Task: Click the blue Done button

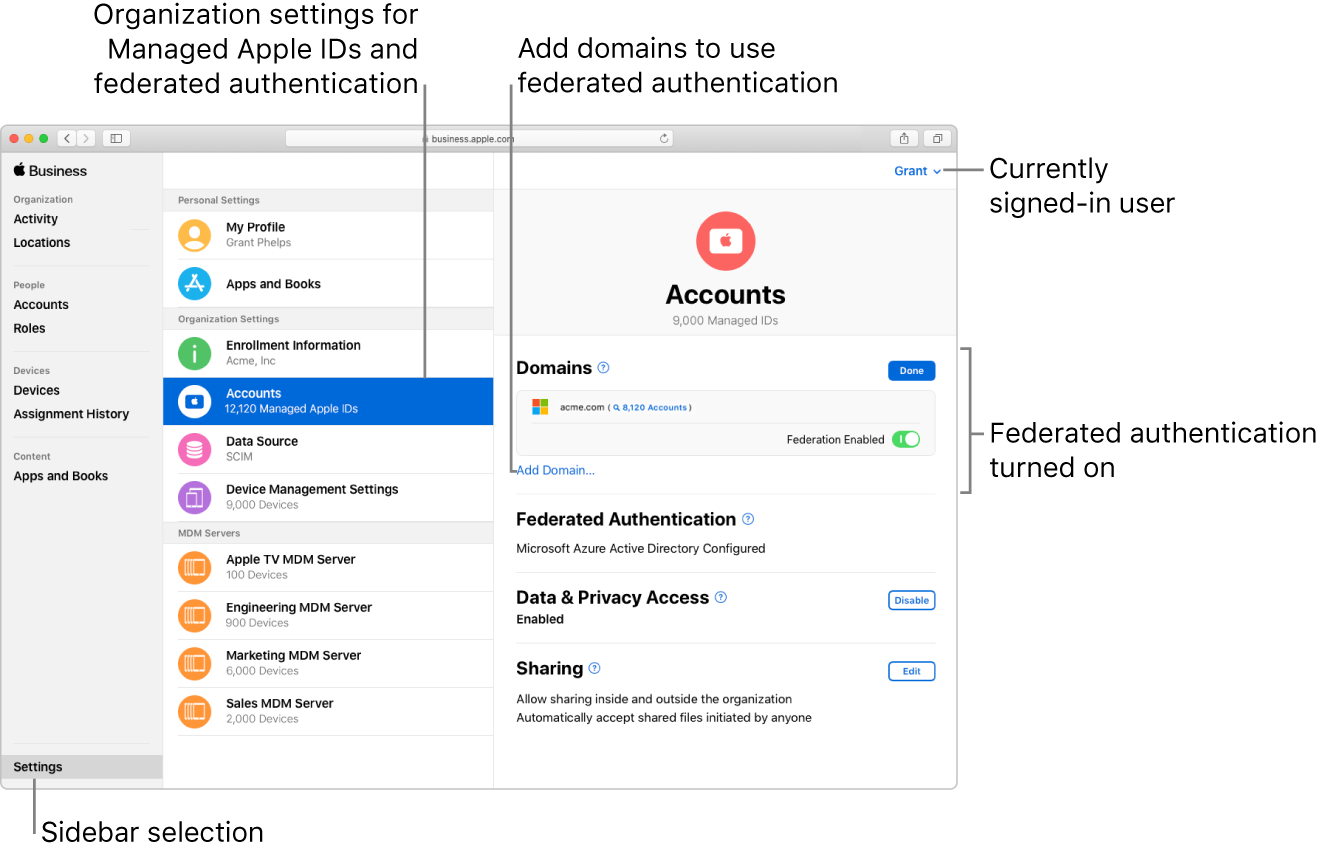Action: coord(912,370)
